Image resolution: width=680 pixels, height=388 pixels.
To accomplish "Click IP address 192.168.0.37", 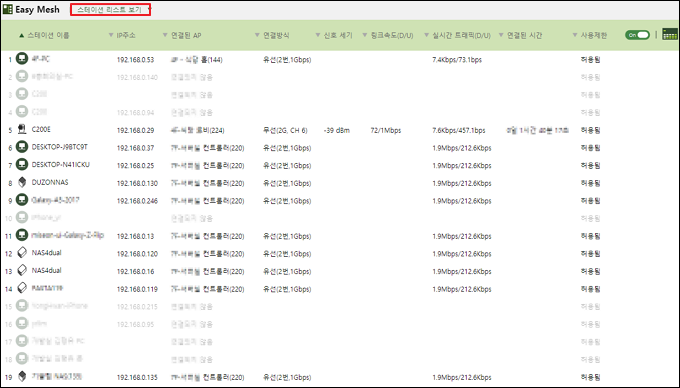I will click(x=135, y=148).
